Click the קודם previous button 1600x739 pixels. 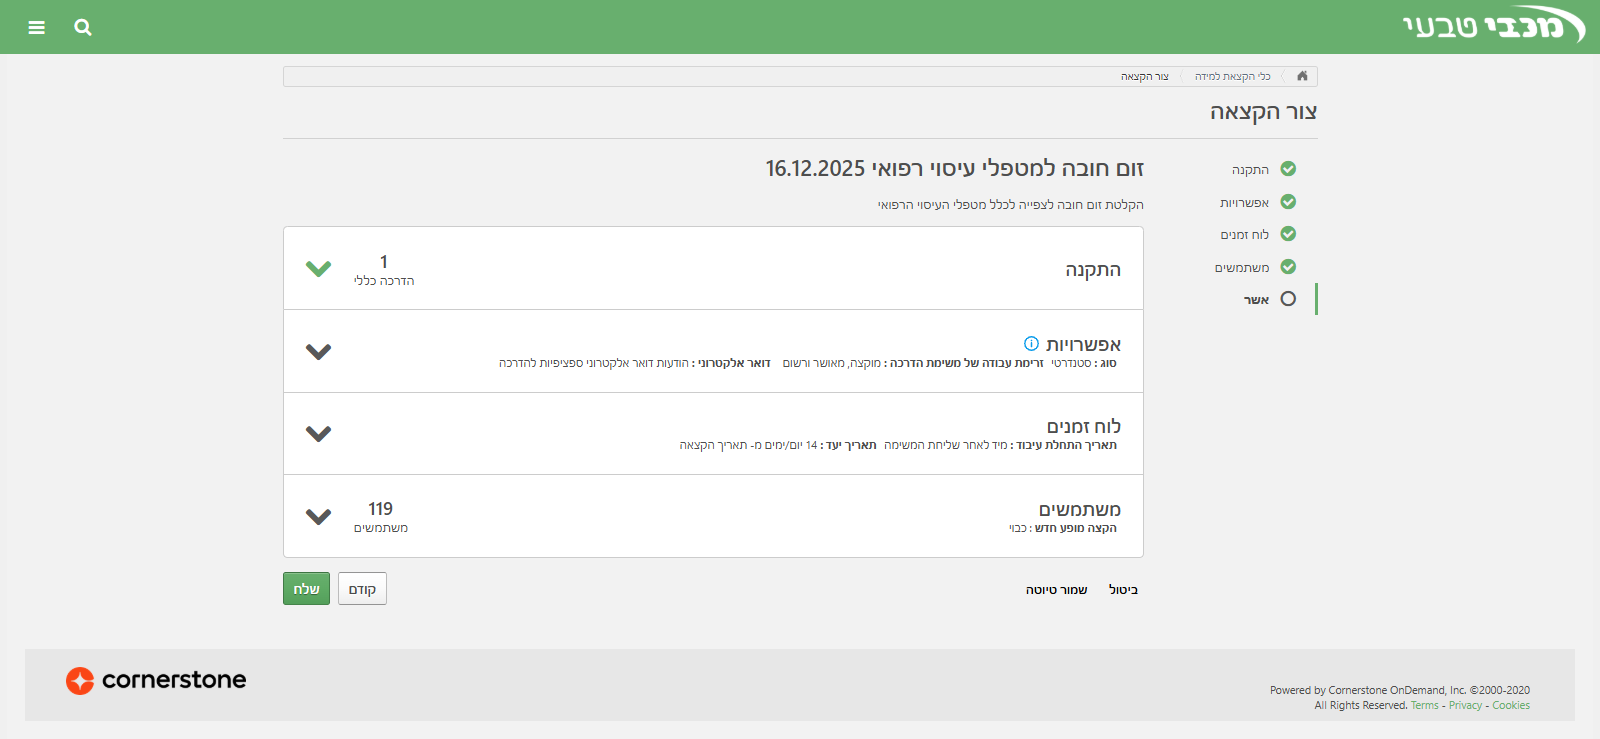(362, 589)
